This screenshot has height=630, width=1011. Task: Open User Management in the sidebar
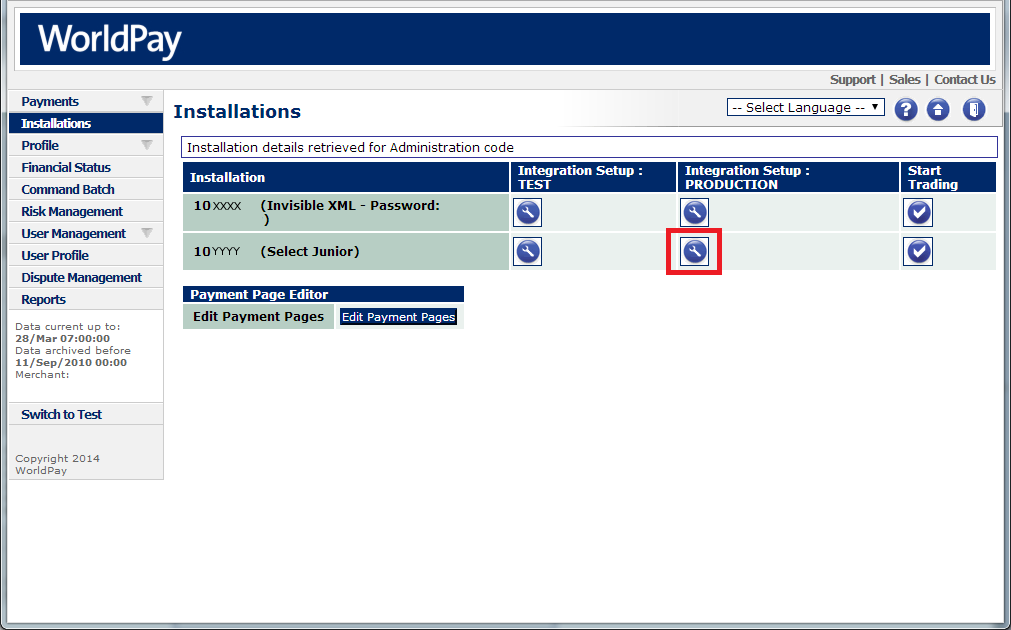click(x=86, y=233)
